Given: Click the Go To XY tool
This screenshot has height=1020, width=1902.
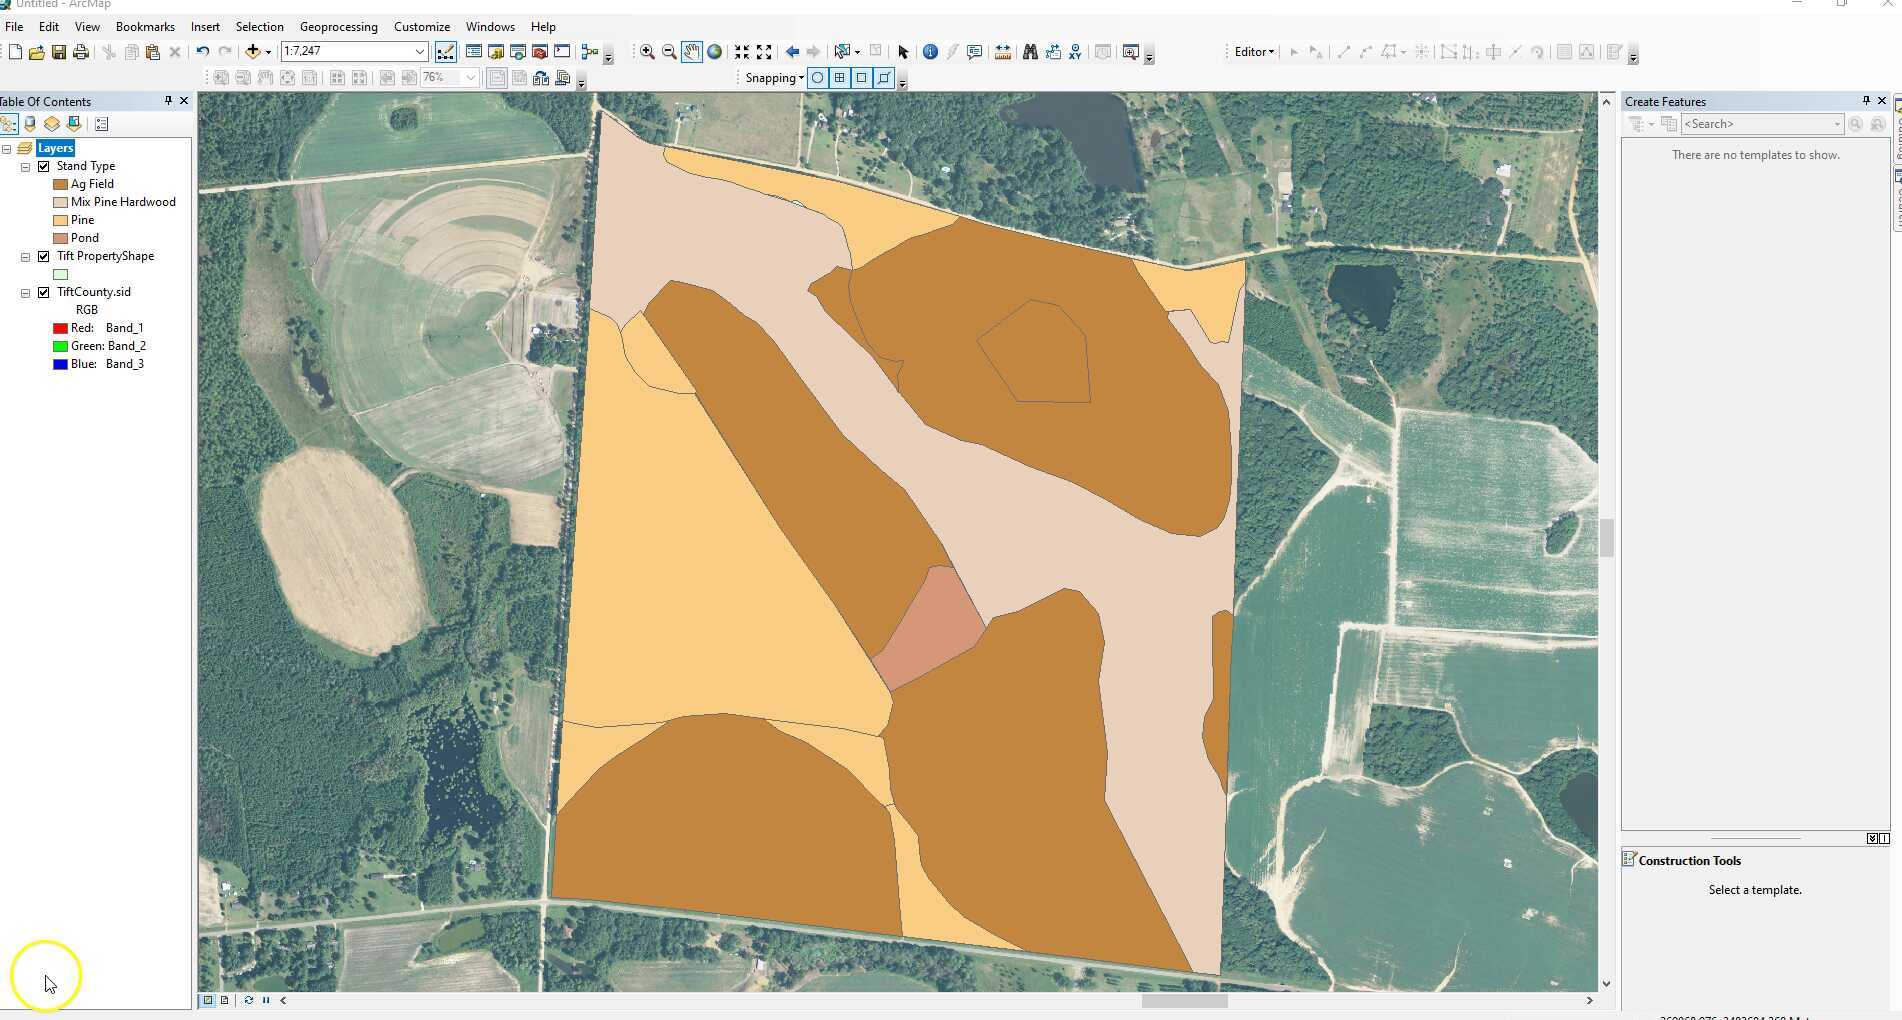Looking at the screenshot, I should click(1074, 52).
